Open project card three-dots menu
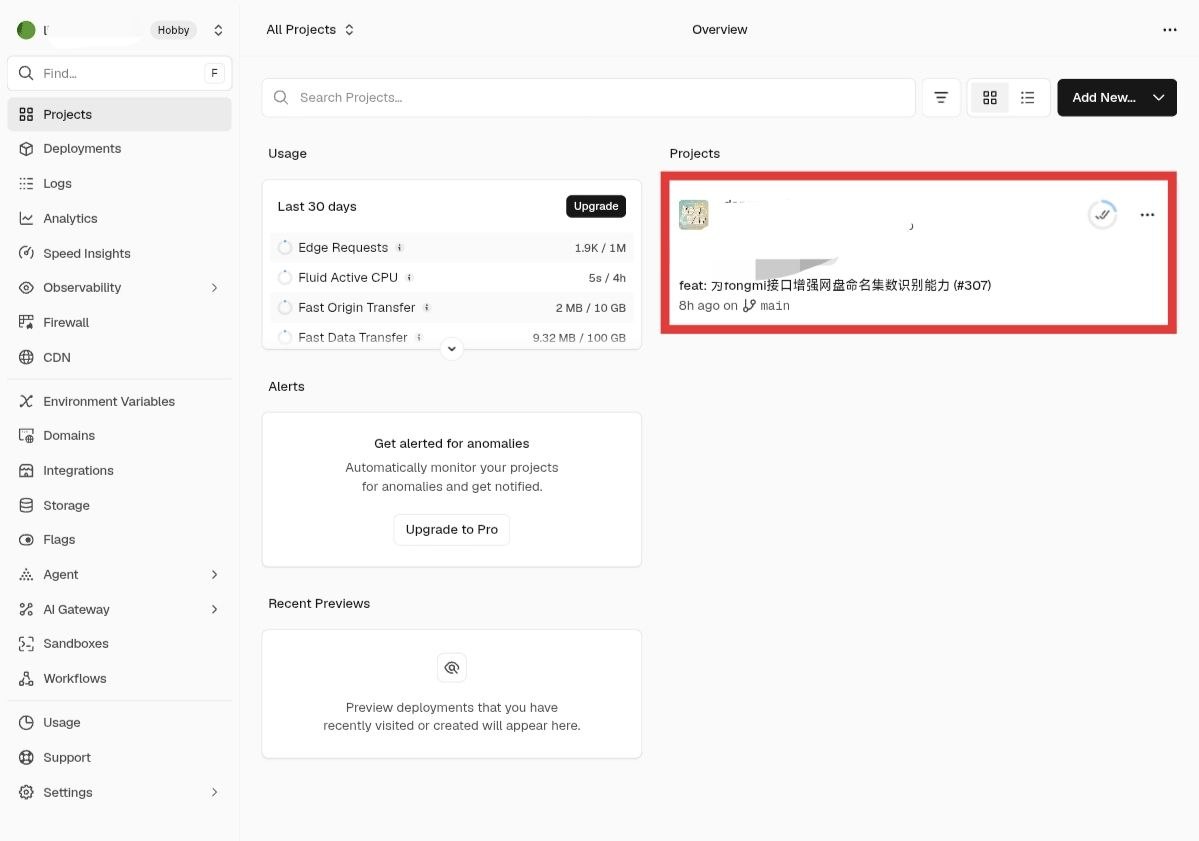Screen dimensions: 1199x841 coord(1147,215)
